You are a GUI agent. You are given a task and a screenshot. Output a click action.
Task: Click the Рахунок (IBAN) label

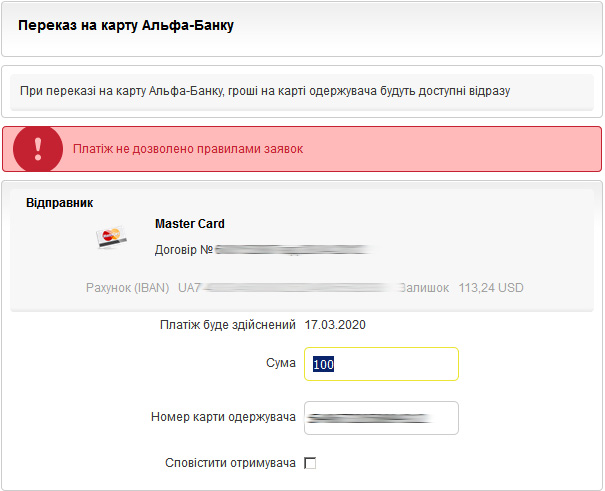[x=128, y=288]
